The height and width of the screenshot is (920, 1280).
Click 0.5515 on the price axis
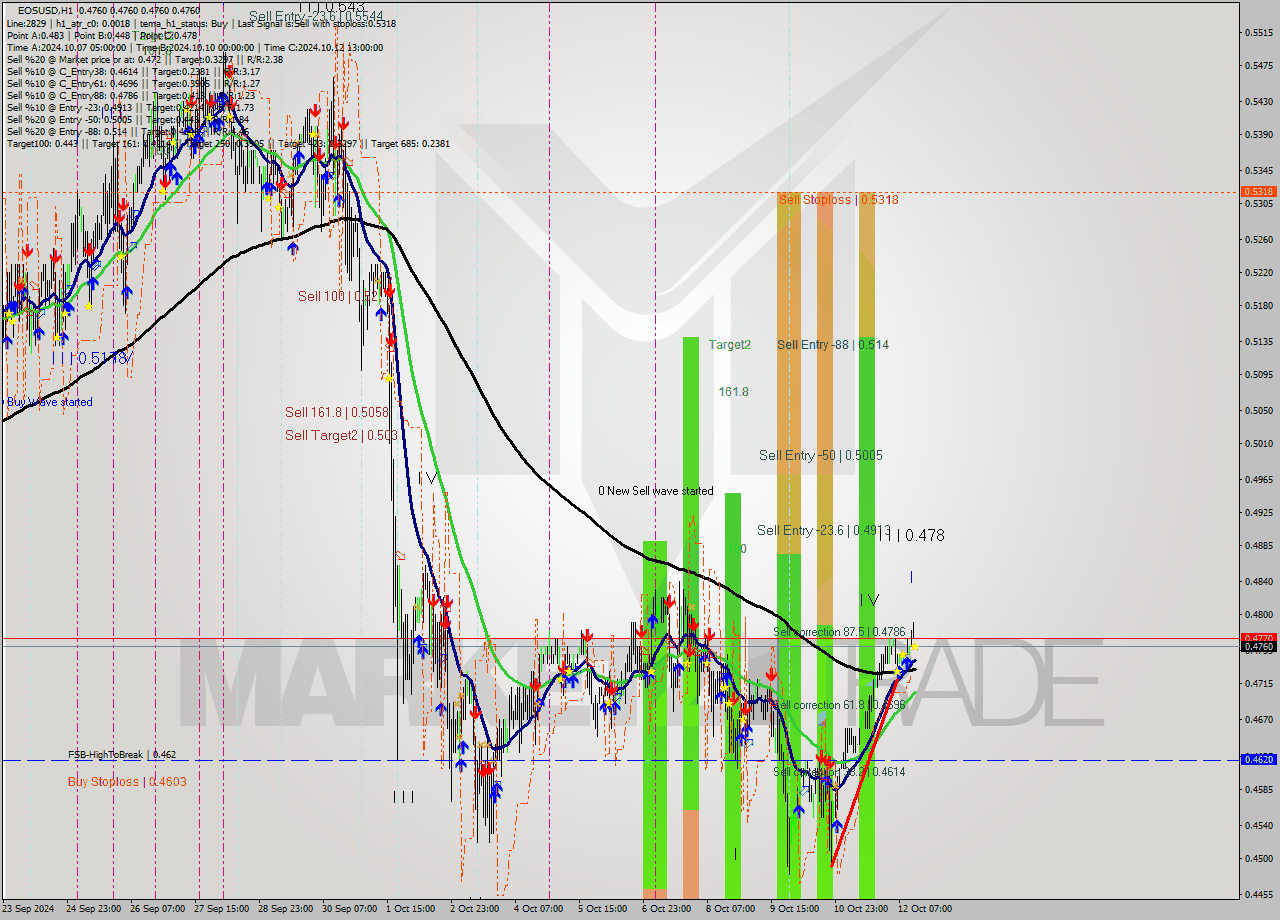(1258, 33)
